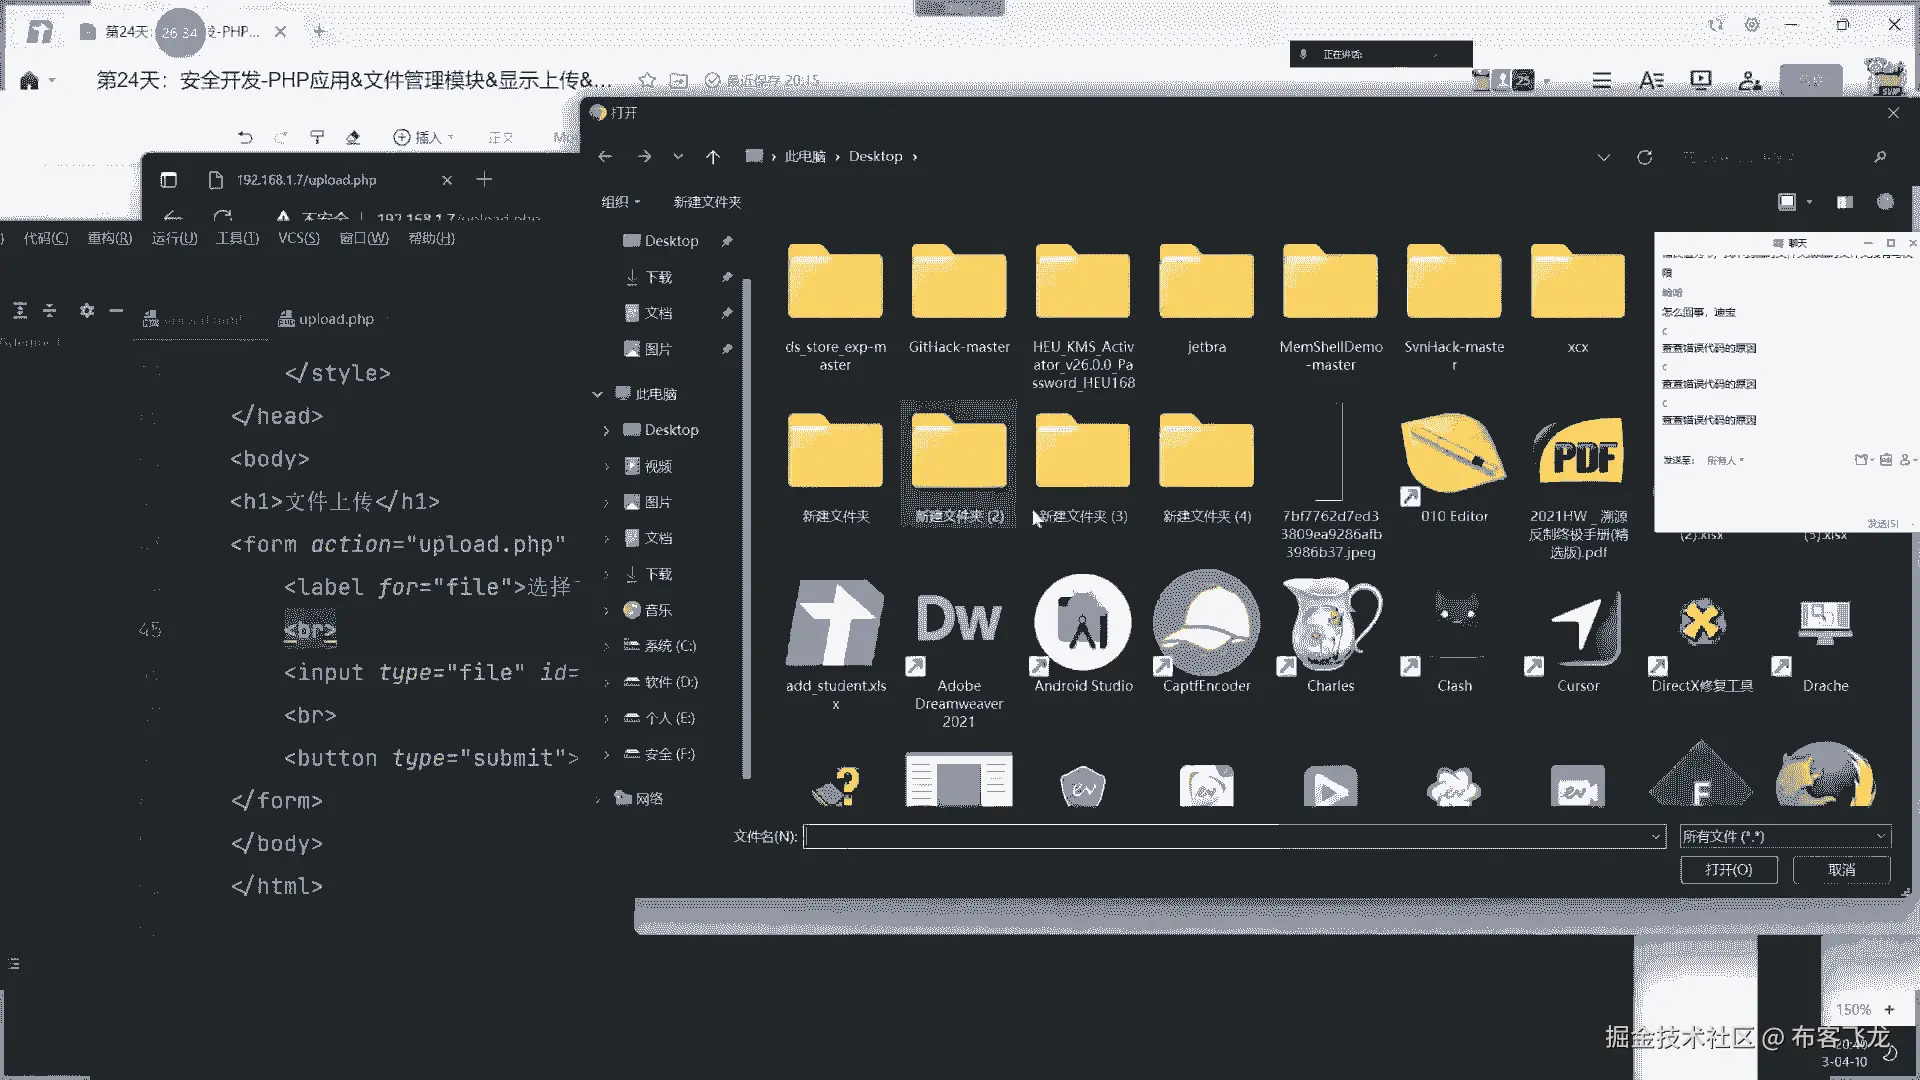This screenshot has height=1080, width=1920.
Task: Toggle the preview pane button
Action: 1845,202
